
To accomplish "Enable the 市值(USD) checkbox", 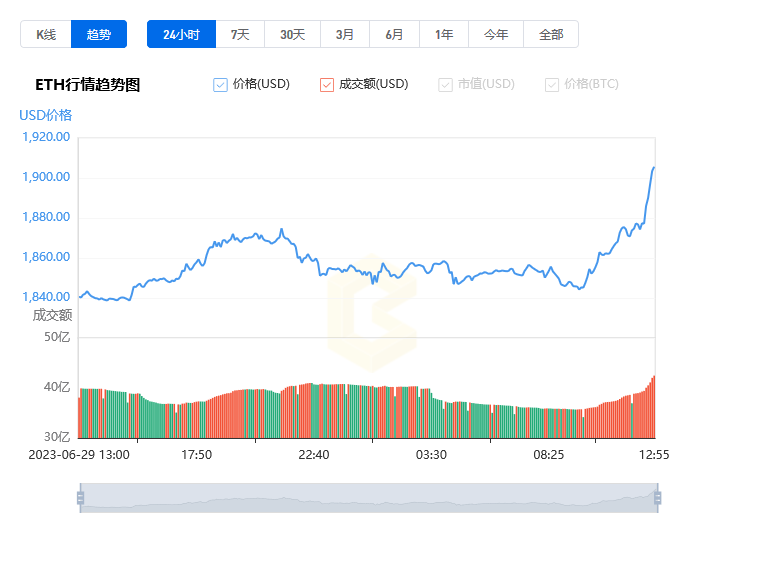I will (x=445, y=85).
